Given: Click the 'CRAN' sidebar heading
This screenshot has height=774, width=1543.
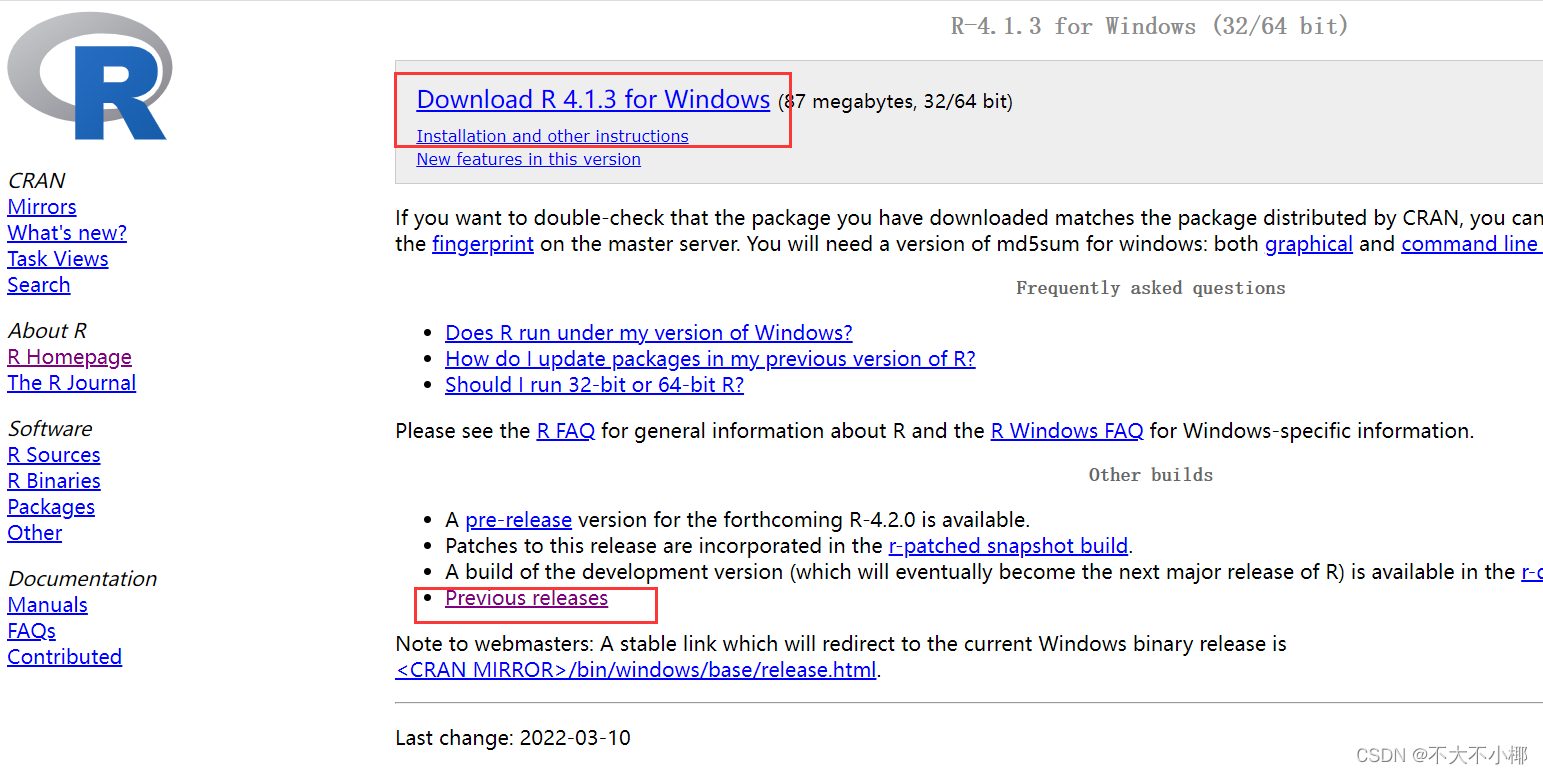Looking at the screenshot, I should [x=36, y=181].
